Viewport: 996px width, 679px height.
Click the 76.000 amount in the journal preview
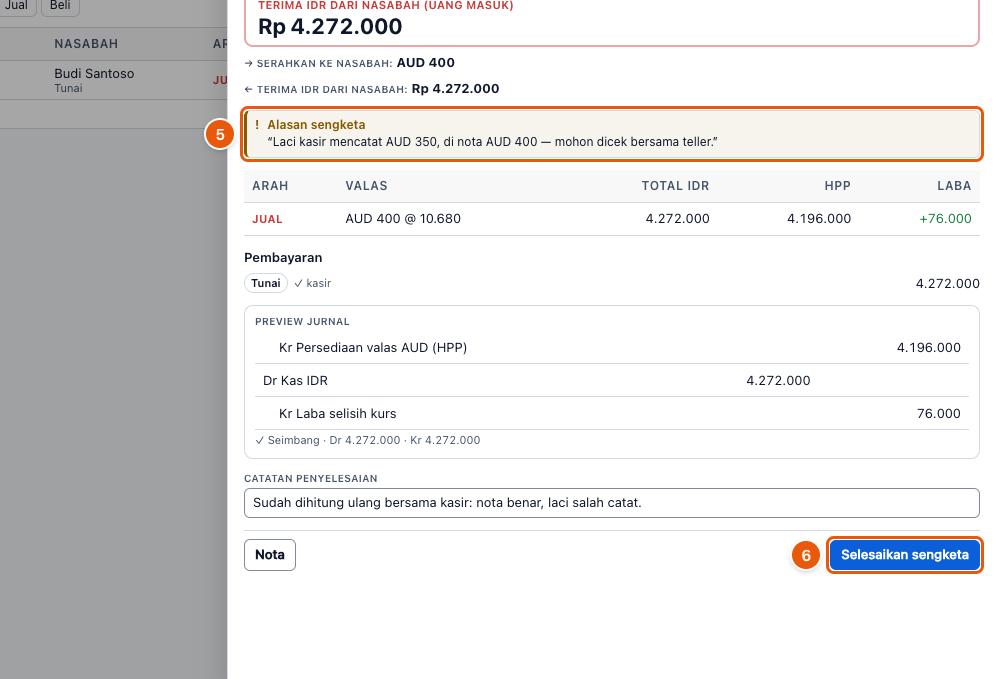939,414
